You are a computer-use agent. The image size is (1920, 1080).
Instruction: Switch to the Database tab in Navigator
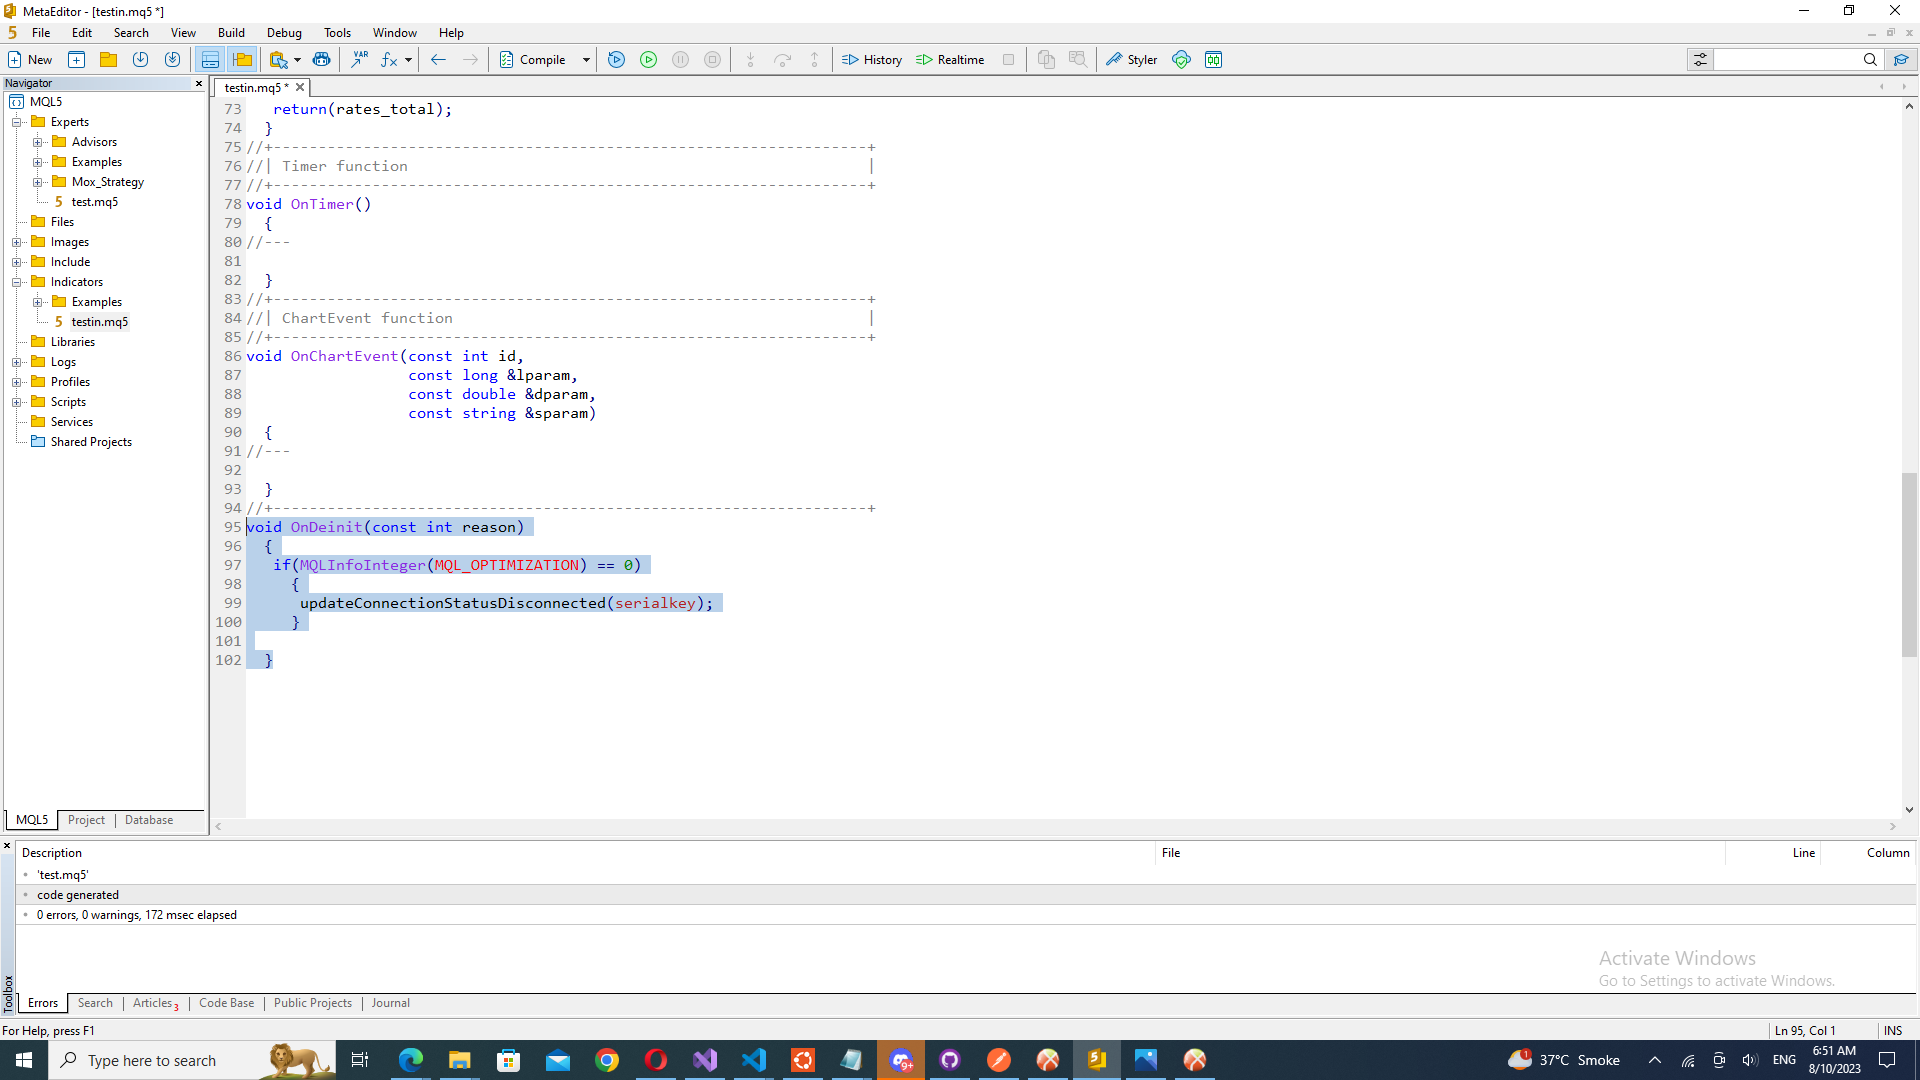(x=149, y=820)
